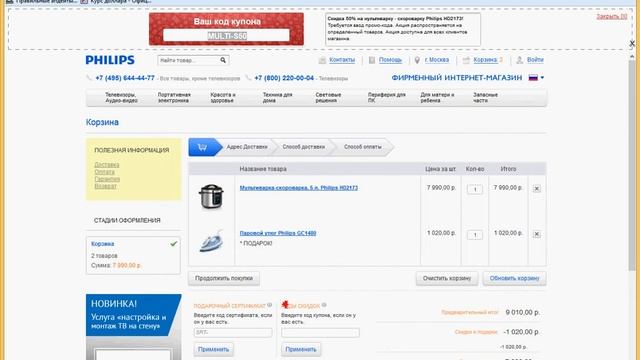Open the Портативная электроника menu
The height and width of the screenshot is (360, 640).
coord(174,98)
